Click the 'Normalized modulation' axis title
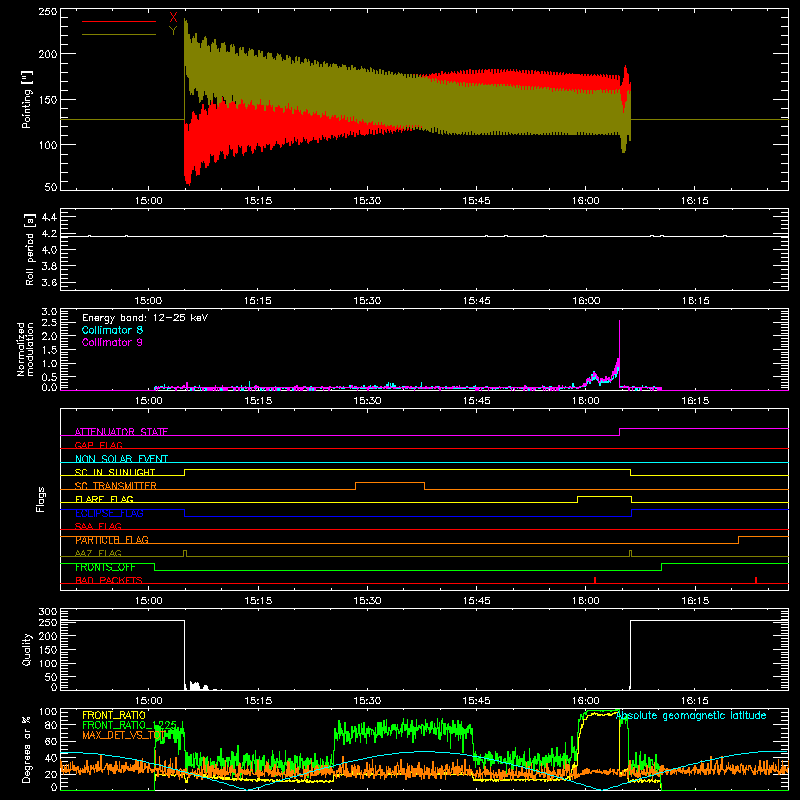 (x=25, y=349)
